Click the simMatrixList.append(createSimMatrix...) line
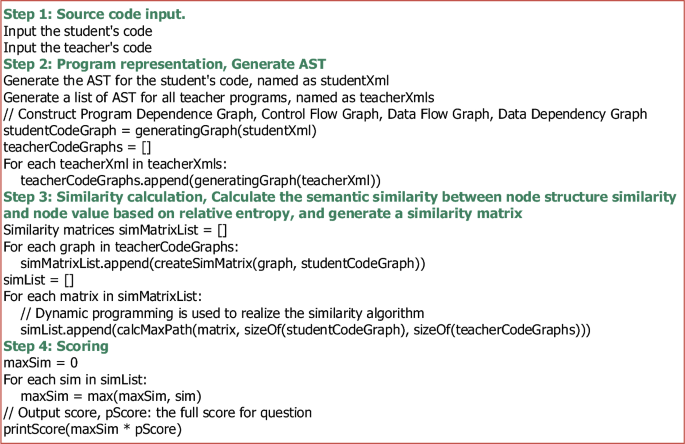Viewport: 685px width, 444px height. coord(223,263)
